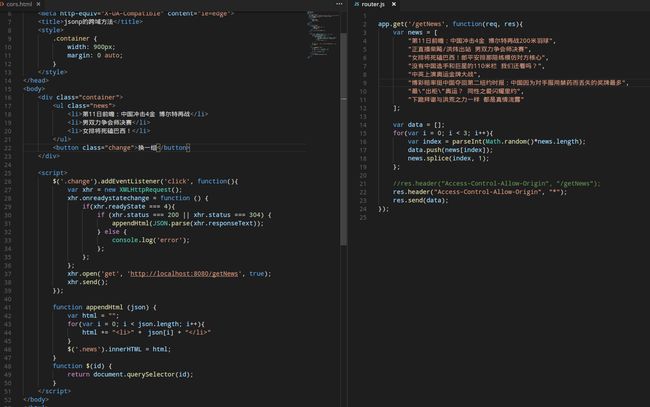650x407 pixels.
Task: Click the 'var data = [];' line
Action: [x=419, y=124]
